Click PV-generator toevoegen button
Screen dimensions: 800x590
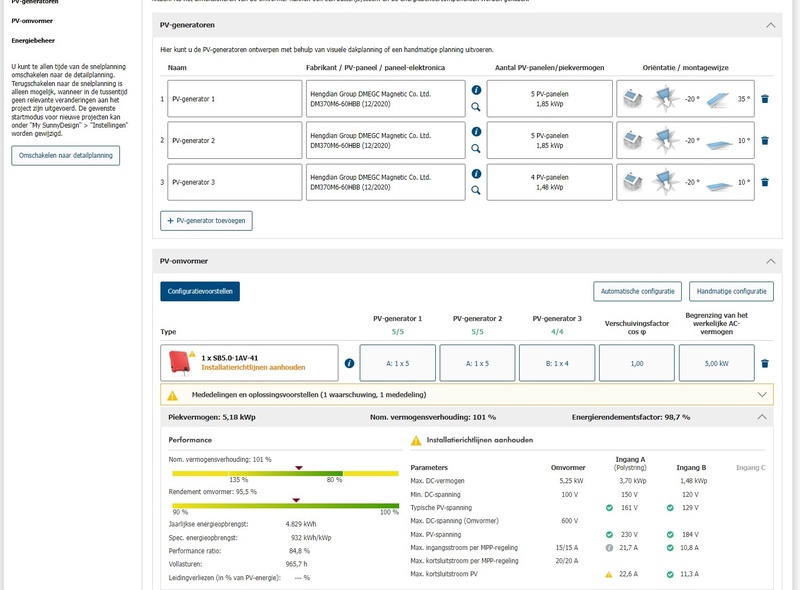click(206, 220)
